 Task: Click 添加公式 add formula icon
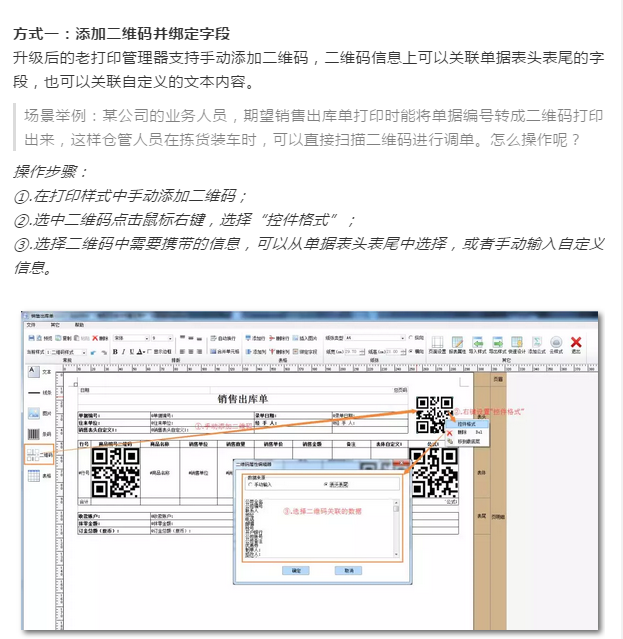[x=537, y=342]
